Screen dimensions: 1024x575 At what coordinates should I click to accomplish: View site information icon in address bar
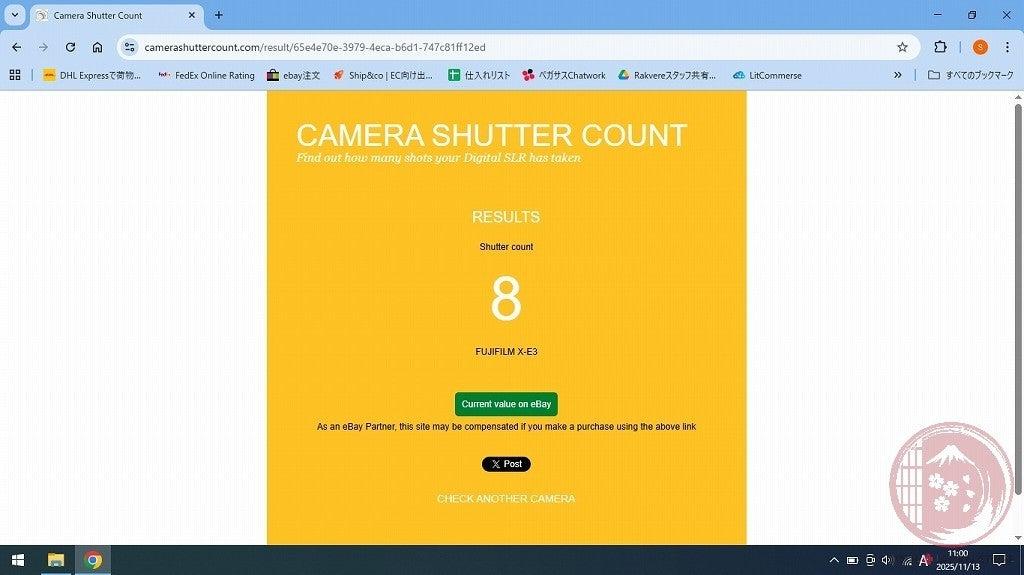pyautogui.click(x=129, y=47)
